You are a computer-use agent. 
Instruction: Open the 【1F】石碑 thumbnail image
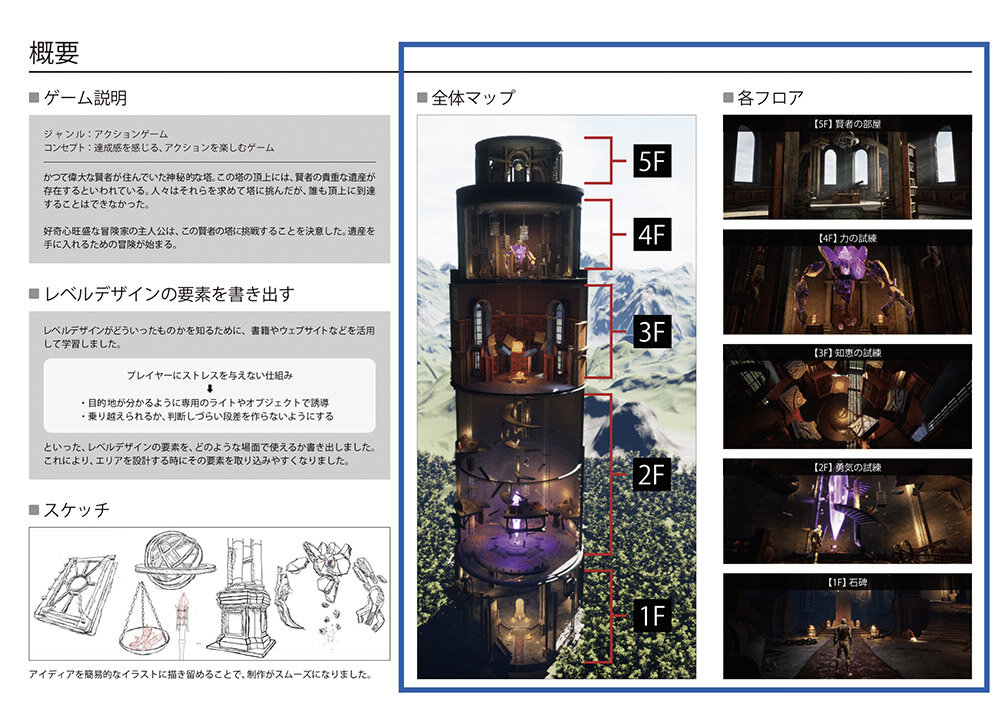pos(846,625)
